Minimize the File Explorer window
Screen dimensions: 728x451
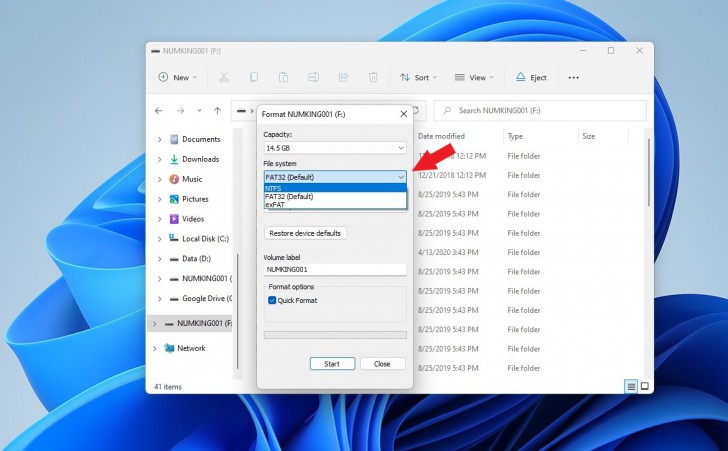[x=584, y=50]
